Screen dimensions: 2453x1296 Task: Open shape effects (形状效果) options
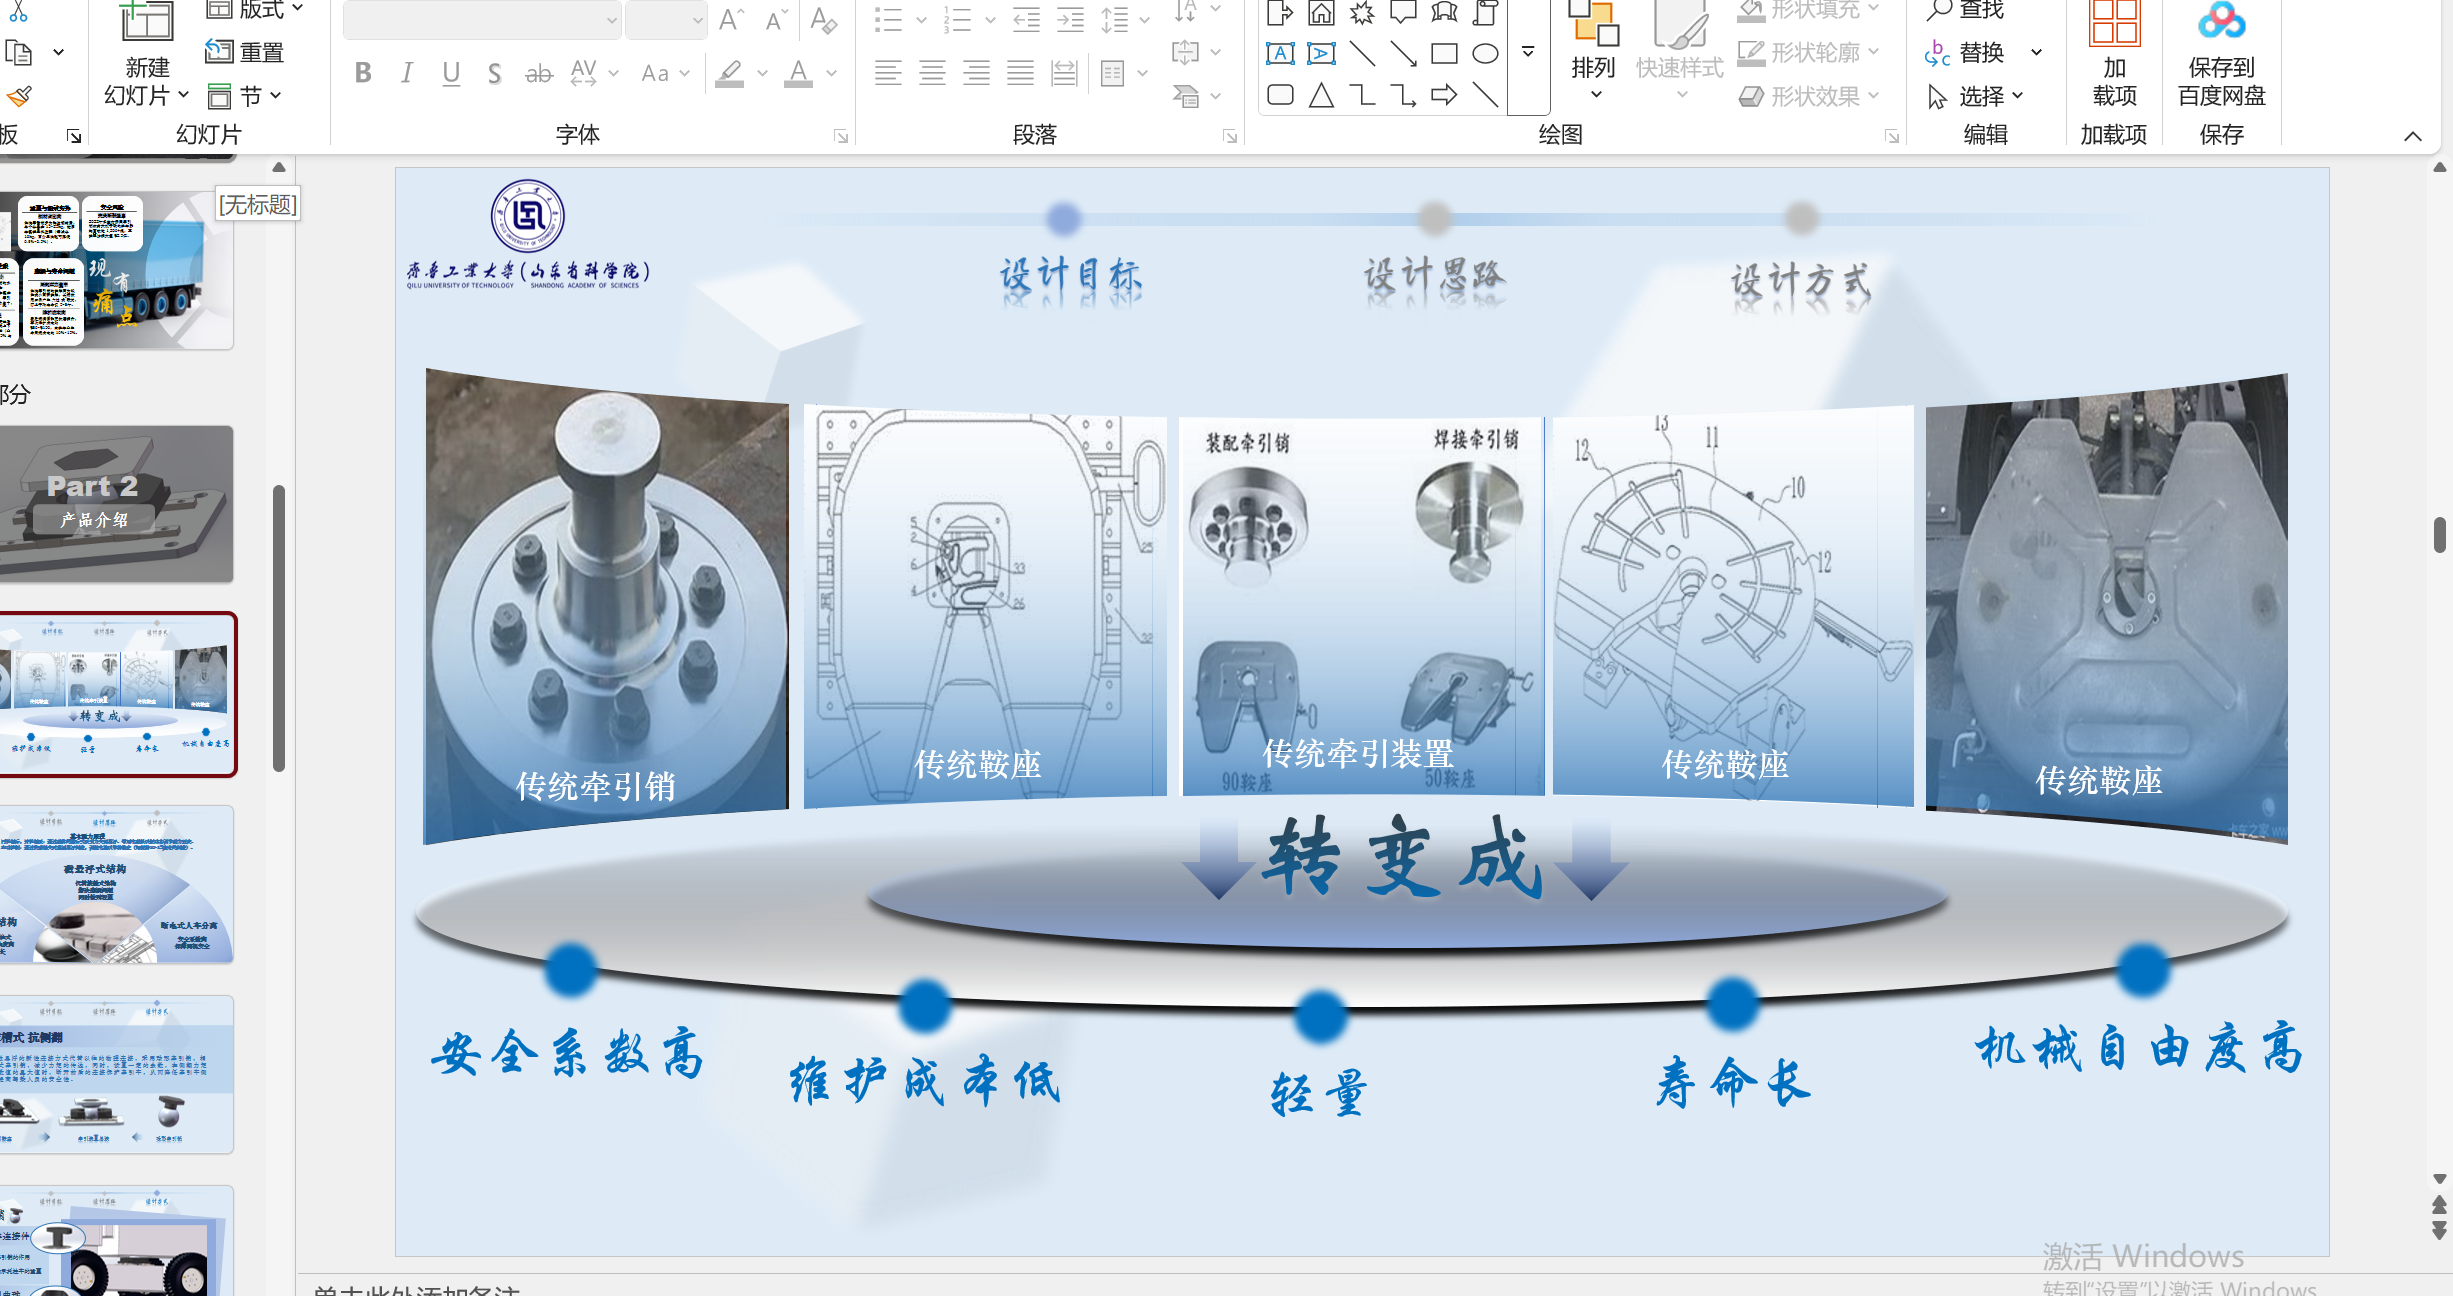tap(1808, 96)
